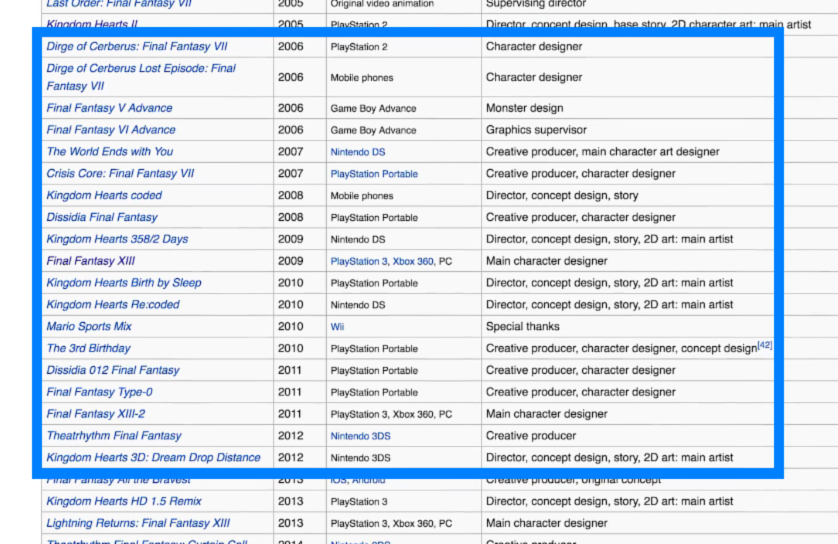Image resolution: width=838 pixels, height=544 pixels.
Task: Open Theatrhythm Final Fantasy link
Action: coord(114,436)
